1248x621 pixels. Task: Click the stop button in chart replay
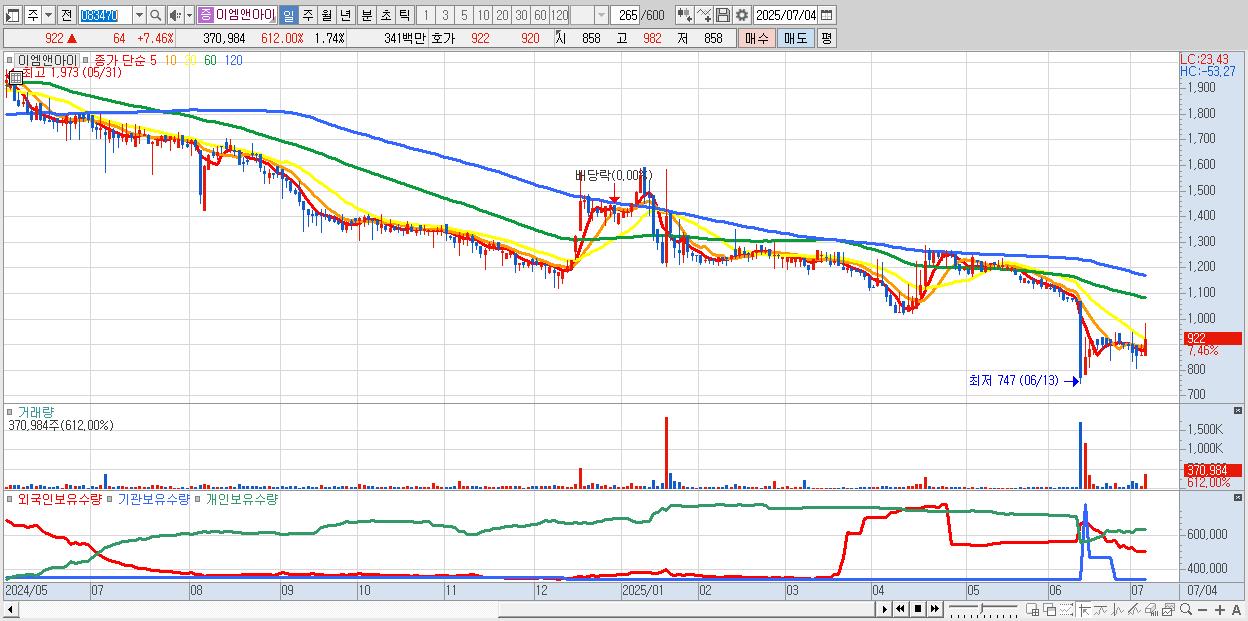pos(918,609)
